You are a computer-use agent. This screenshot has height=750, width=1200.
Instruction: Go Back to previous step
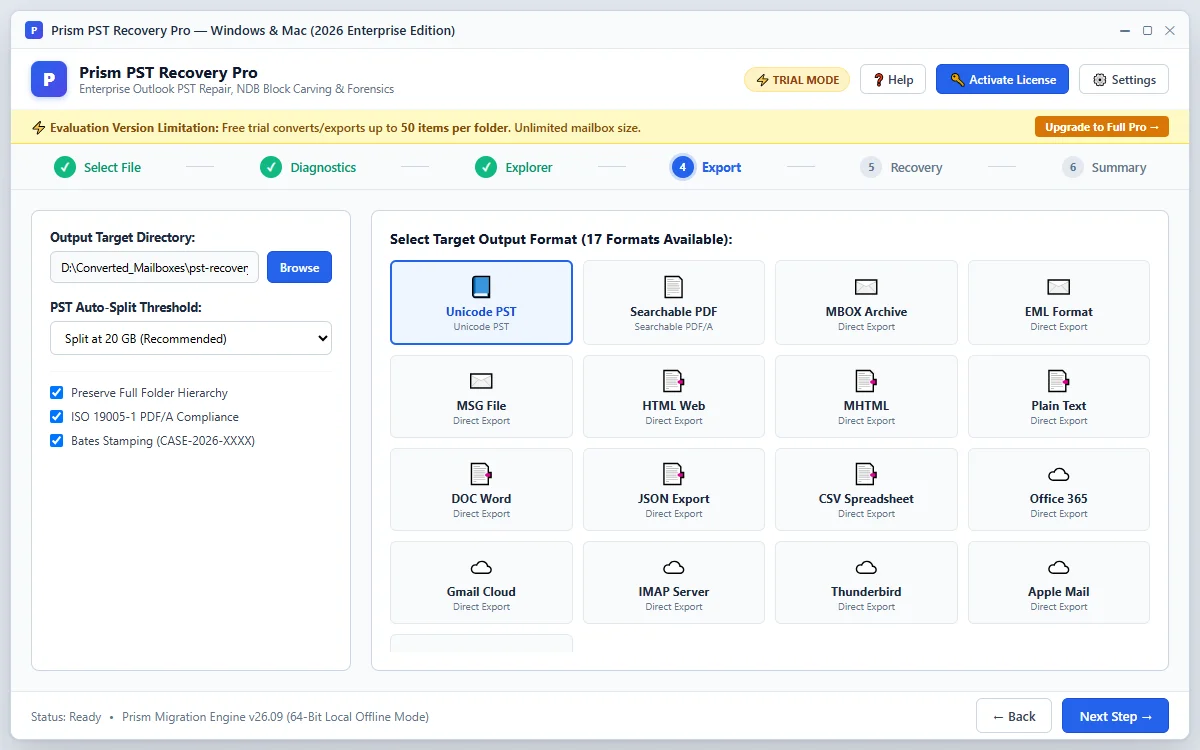tap(1014, 716)
